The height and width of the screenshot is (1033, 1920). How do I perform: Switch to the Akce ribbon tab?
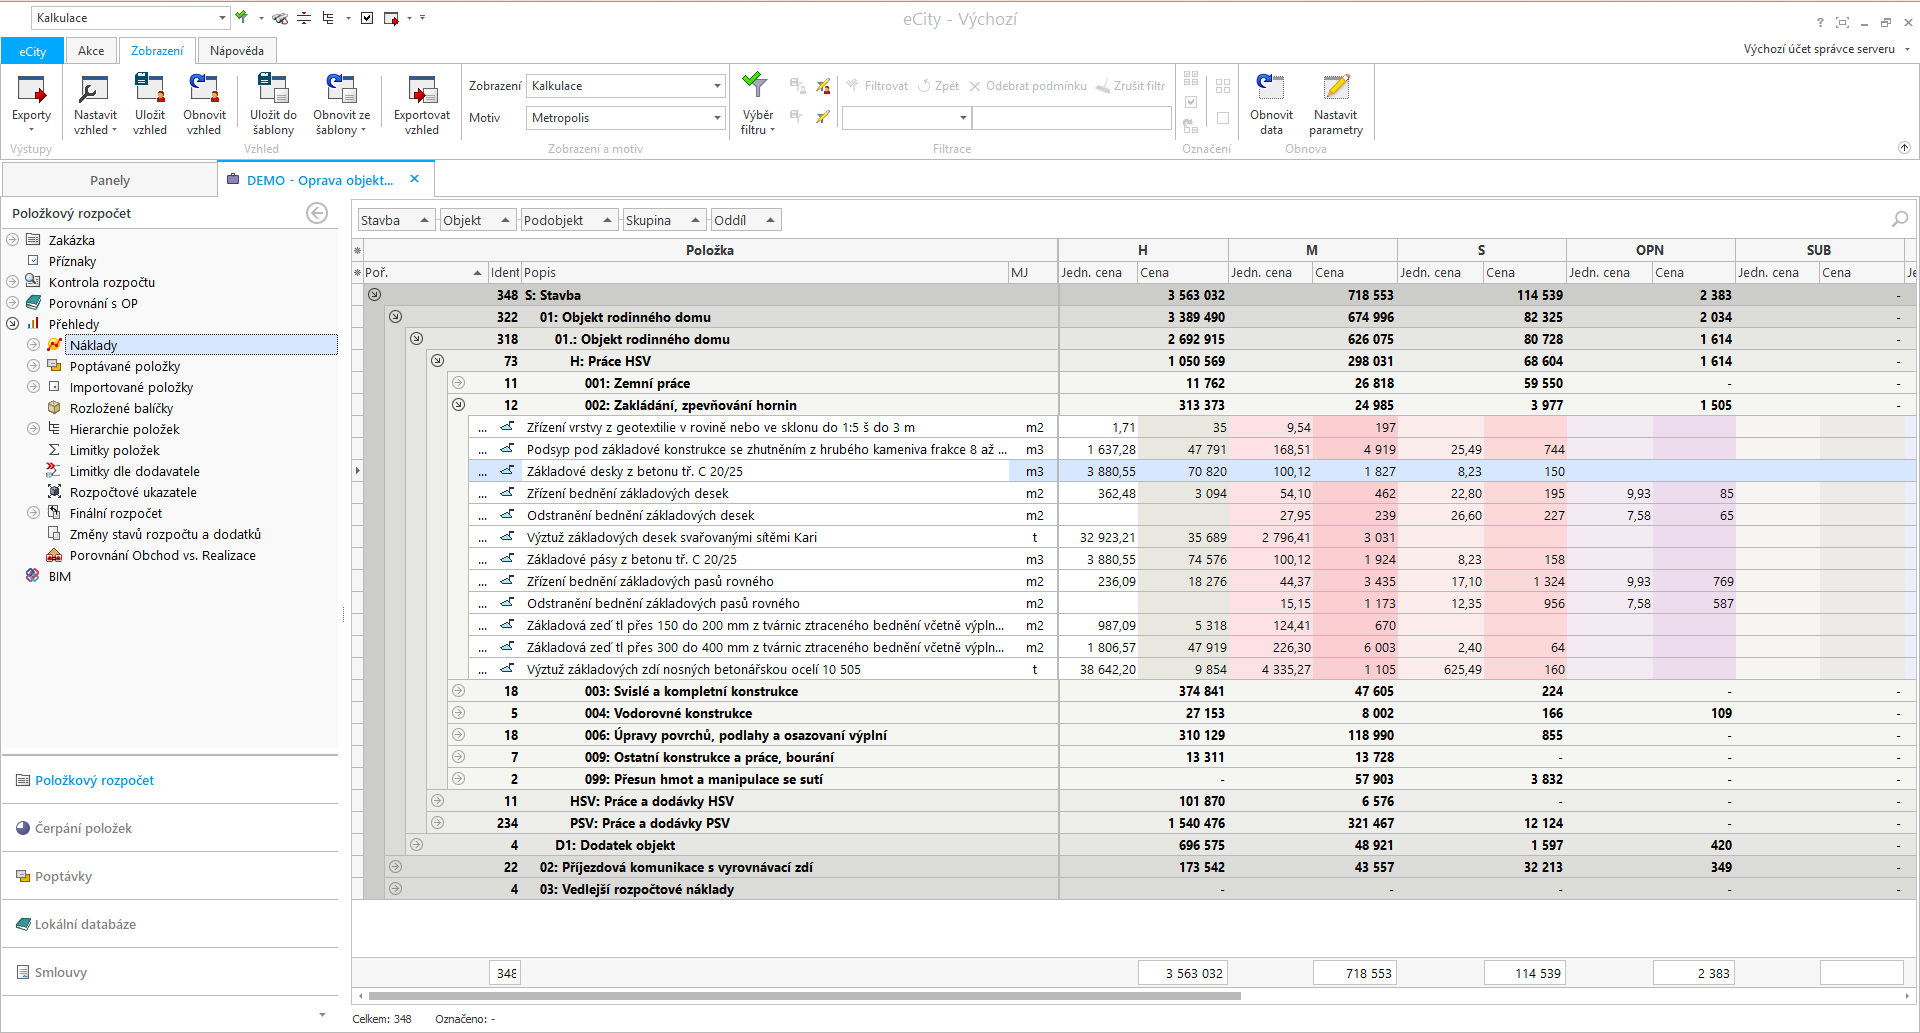click(x=91, y=51)
